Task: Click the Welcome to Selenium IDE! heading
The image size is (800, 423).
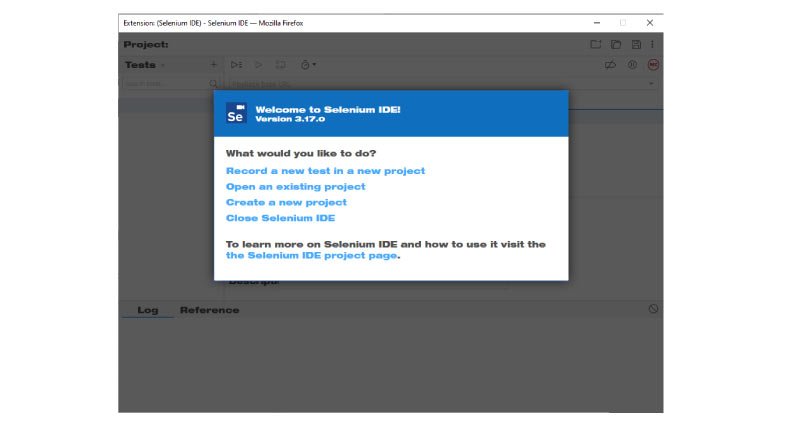Action: 328,109
